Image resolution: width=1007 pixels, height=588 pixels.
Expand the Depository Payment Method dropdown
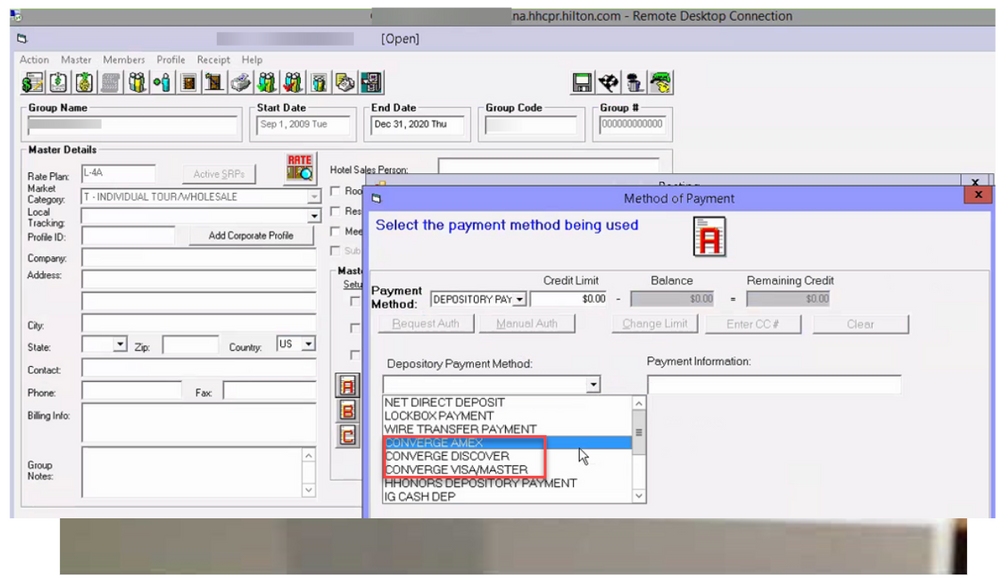pos(593,385)
